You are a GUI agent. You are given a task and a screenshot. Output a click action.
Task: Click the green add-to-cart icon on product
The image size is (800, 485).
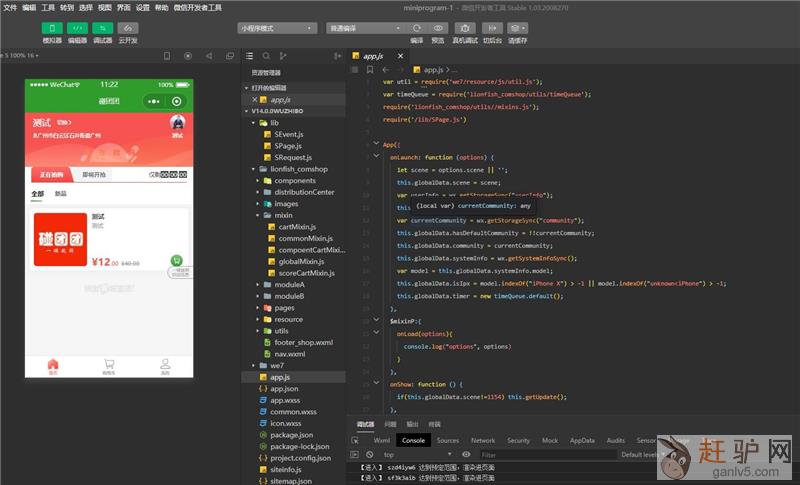(x=176, y=259)
